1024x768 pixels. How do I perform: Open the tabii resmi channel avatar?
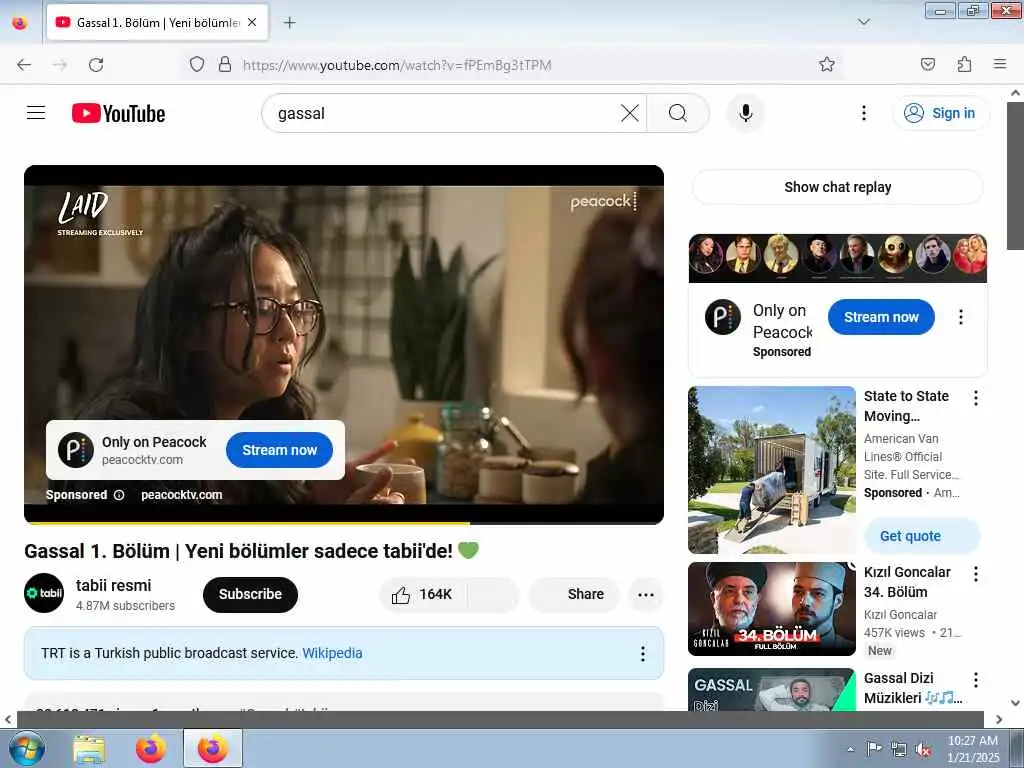point(44,593)
